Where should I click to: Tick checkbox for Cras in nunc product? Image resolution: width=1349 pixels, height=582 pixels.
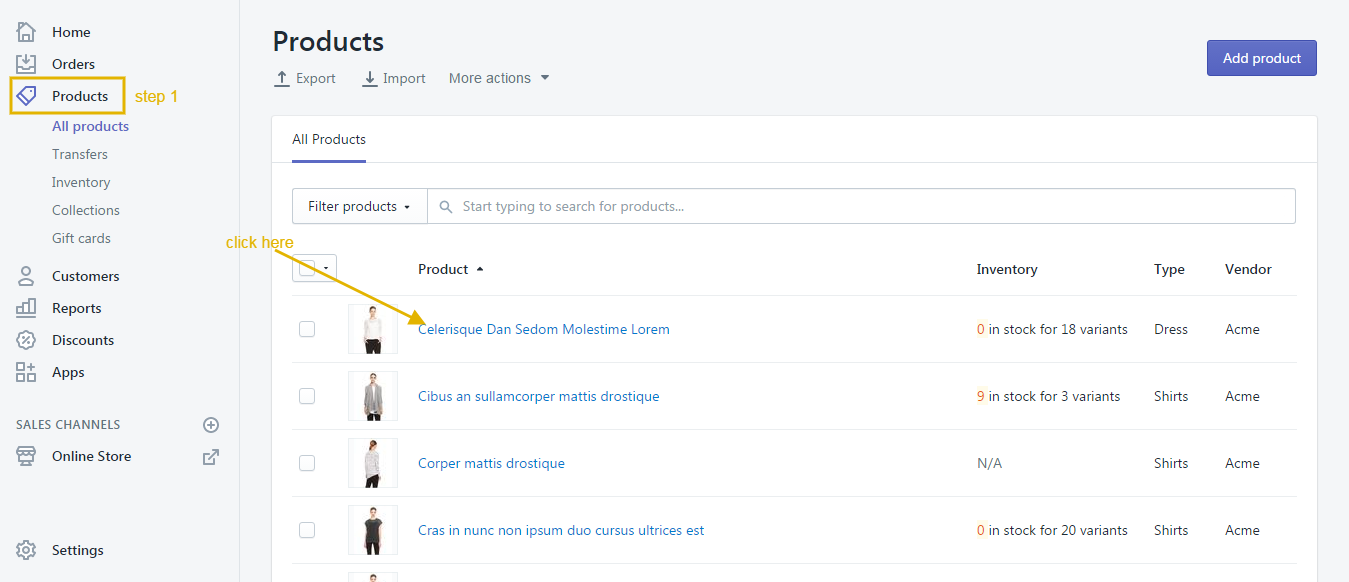tap(307, 530)
